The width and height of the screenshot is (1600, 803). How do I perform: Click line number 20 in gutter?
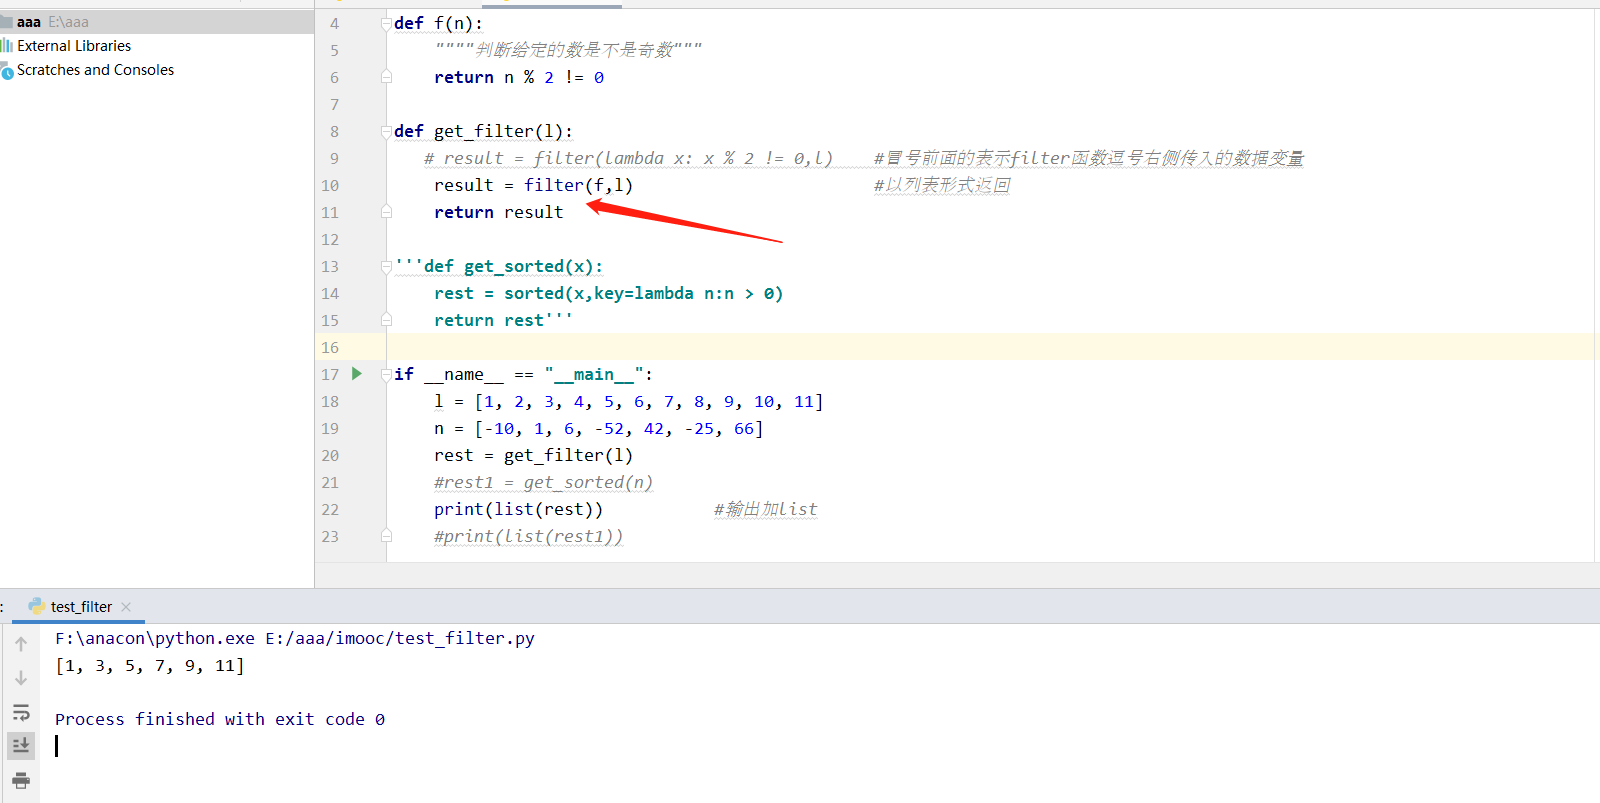[330, 455]
